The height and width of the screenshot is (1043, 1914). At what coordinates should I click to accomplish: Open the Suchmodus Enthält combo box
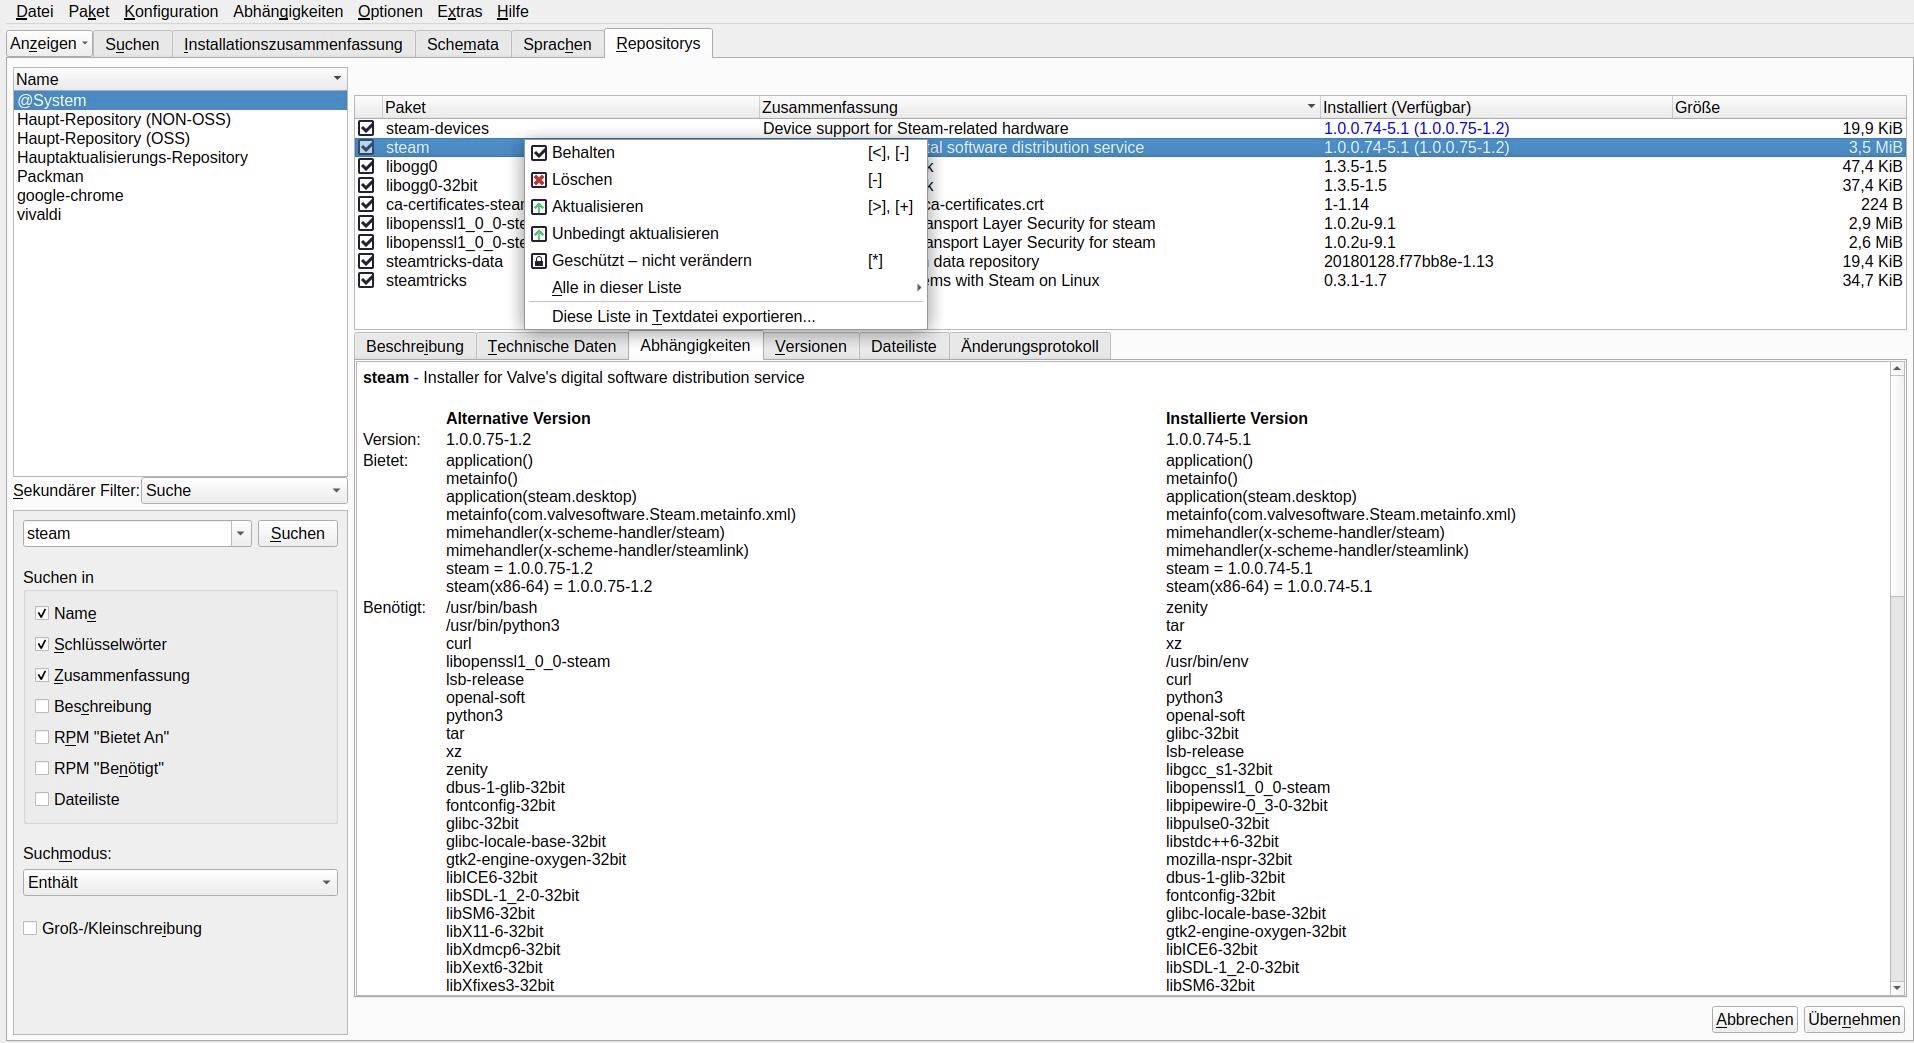tap(180, 882)
